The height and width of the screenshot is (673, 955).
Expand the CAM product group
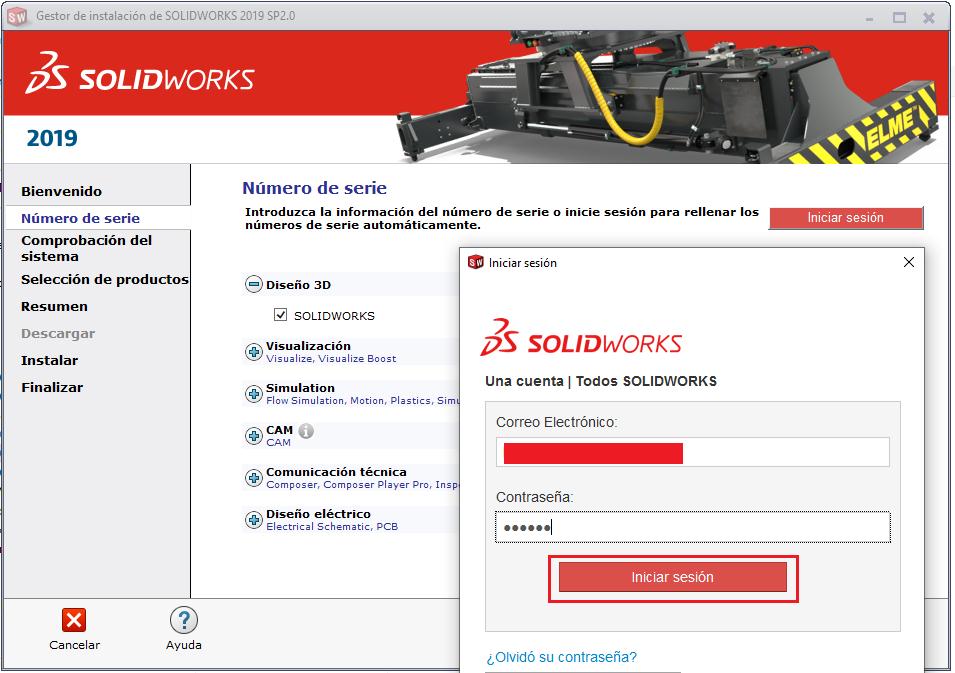coord(253,436)
